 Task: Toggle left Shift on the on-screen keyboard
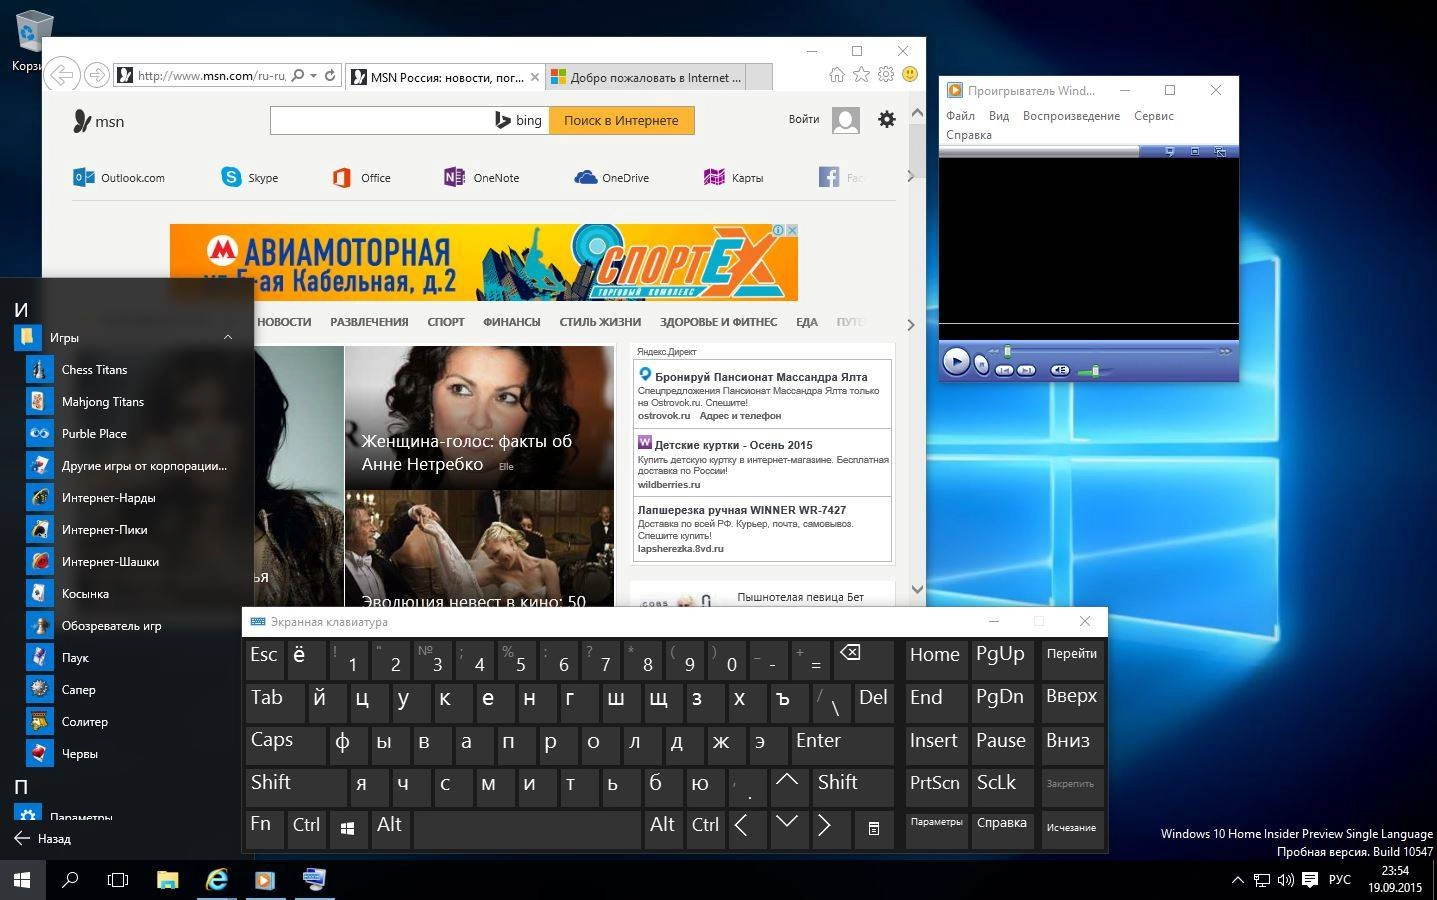(x=295, y=786)
